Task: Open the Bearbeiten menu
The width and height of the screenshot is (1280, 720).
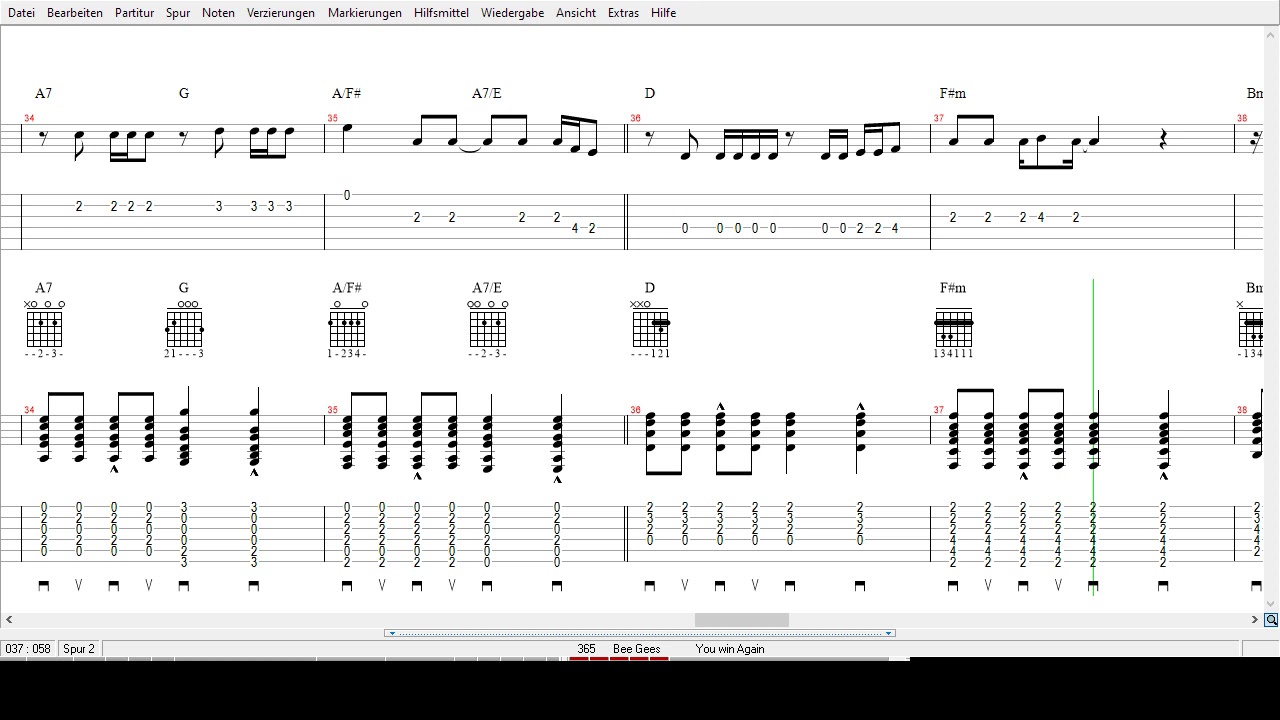Action: pyautogui.click(x=75, y=13)
